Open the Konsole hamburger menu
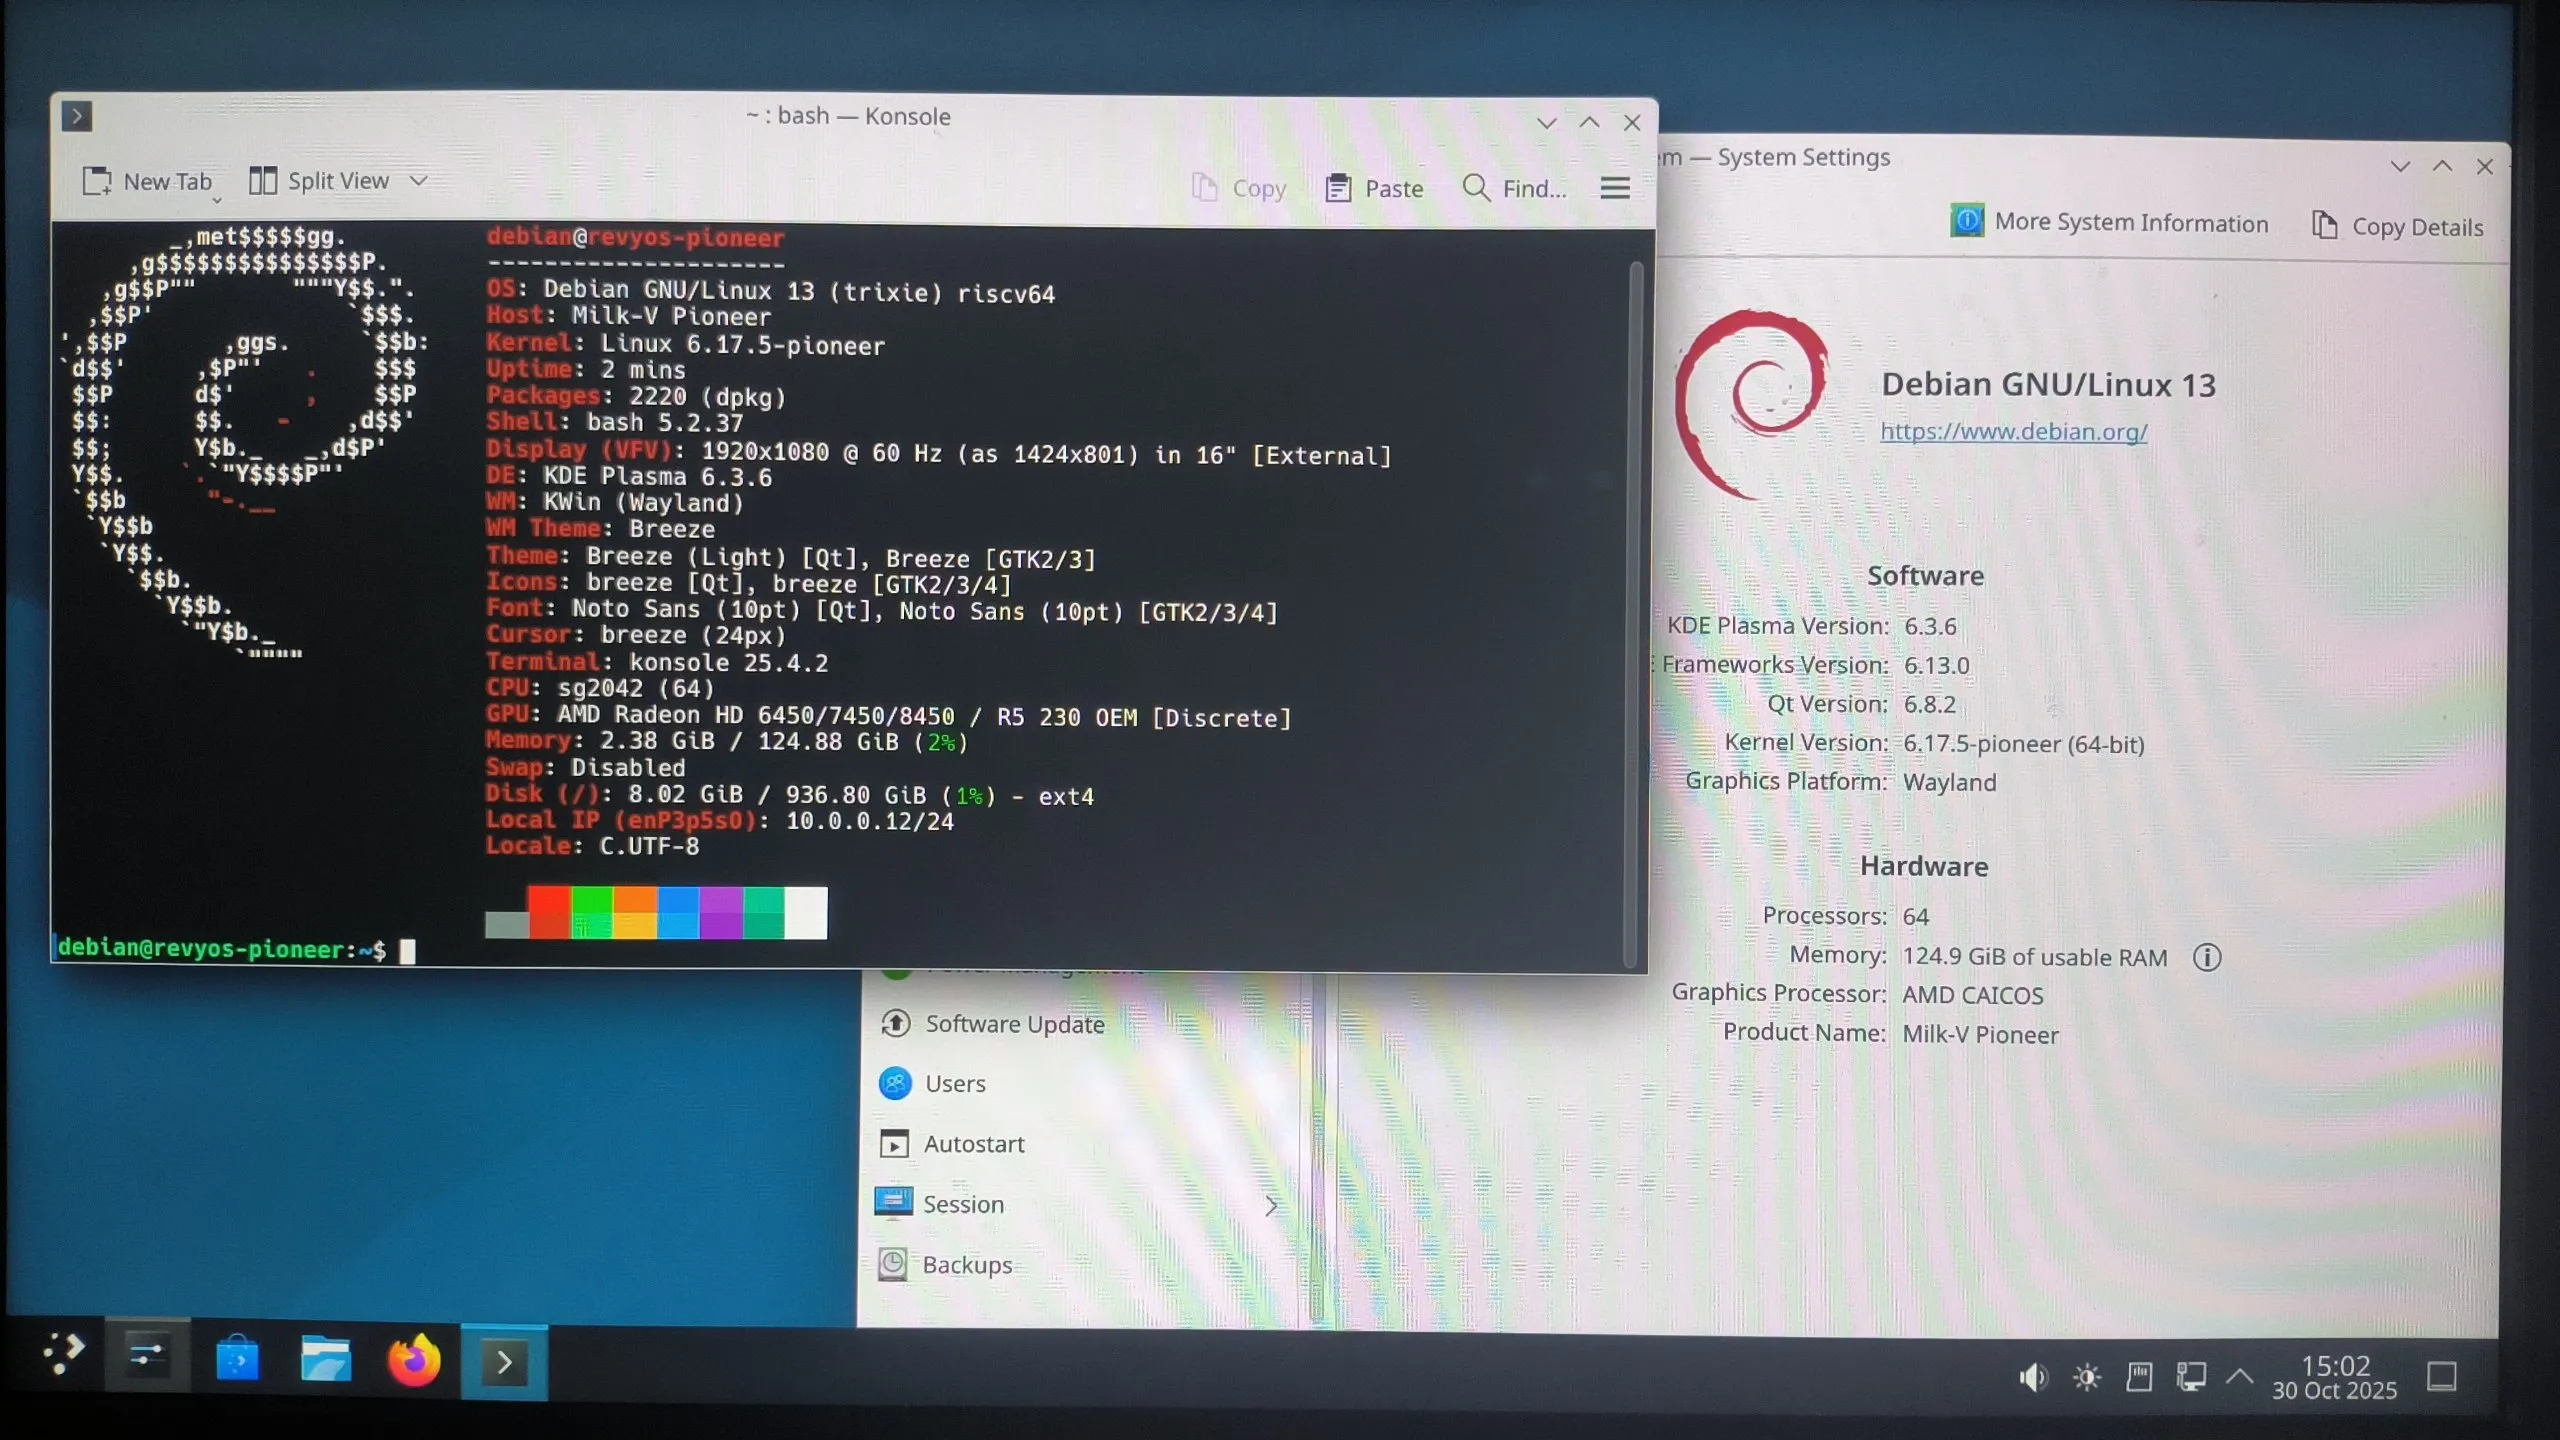 click(x=1614, y=187)
